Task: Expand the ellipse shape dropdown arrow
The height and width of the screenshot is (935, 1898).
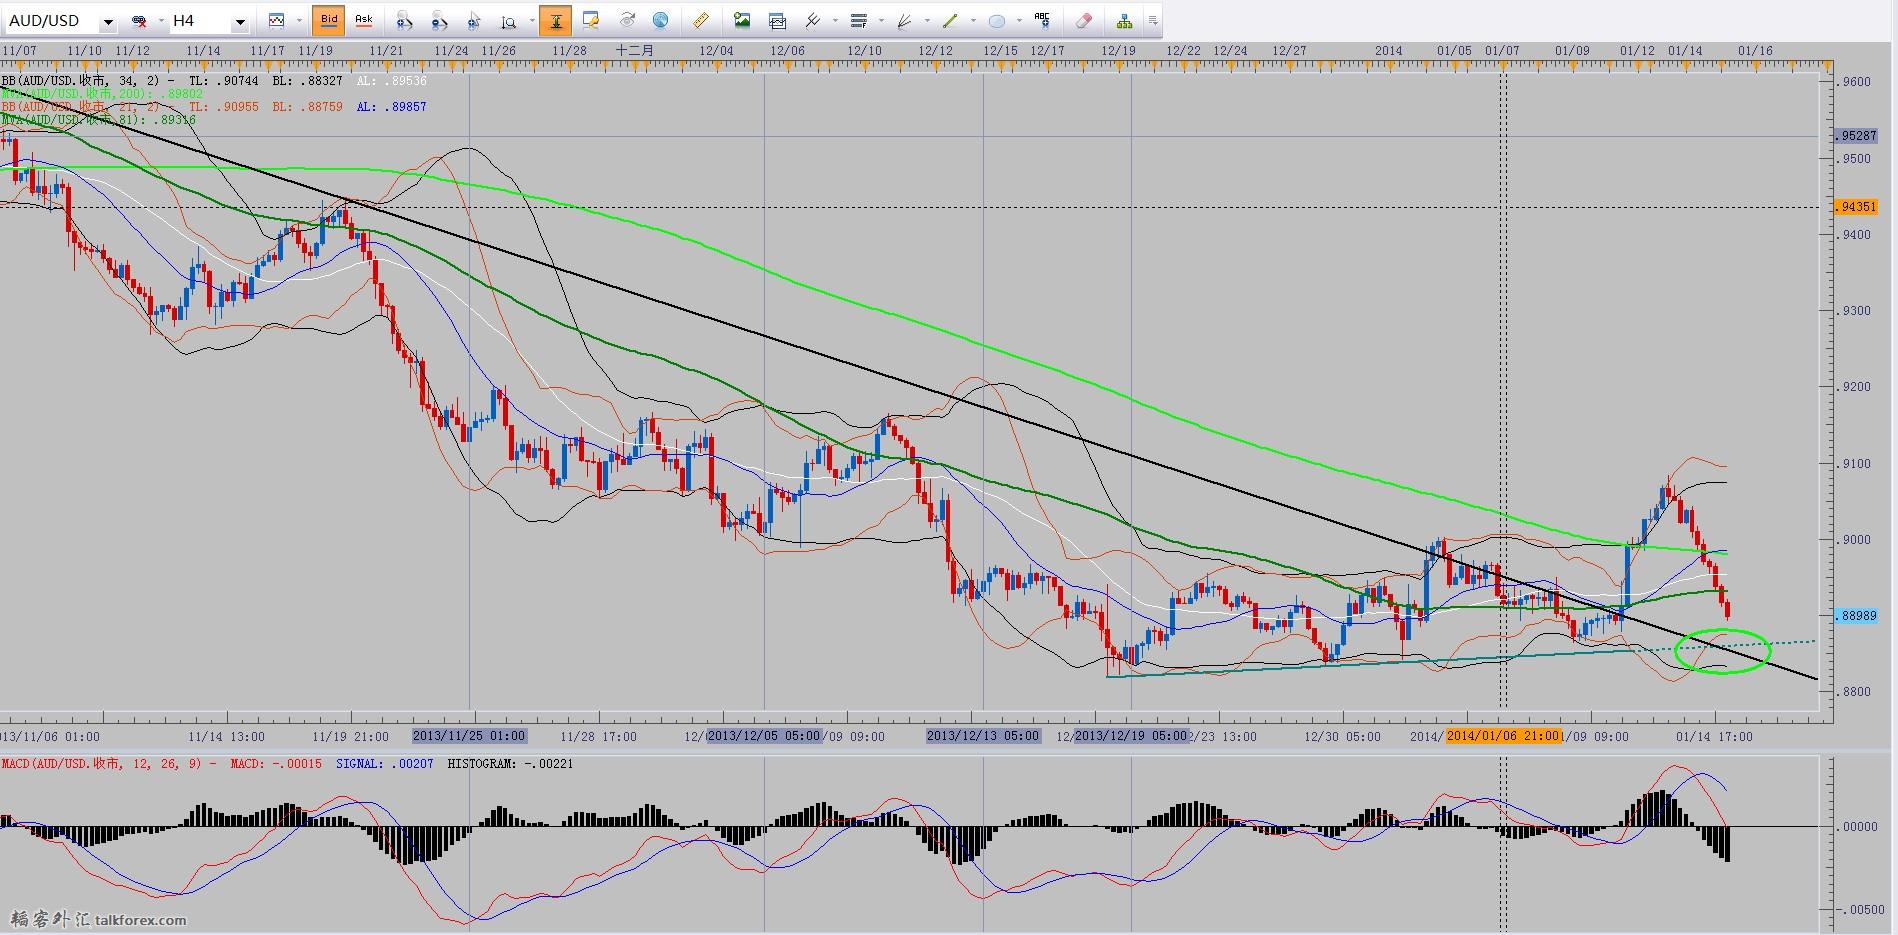Action: [1019, 20]
